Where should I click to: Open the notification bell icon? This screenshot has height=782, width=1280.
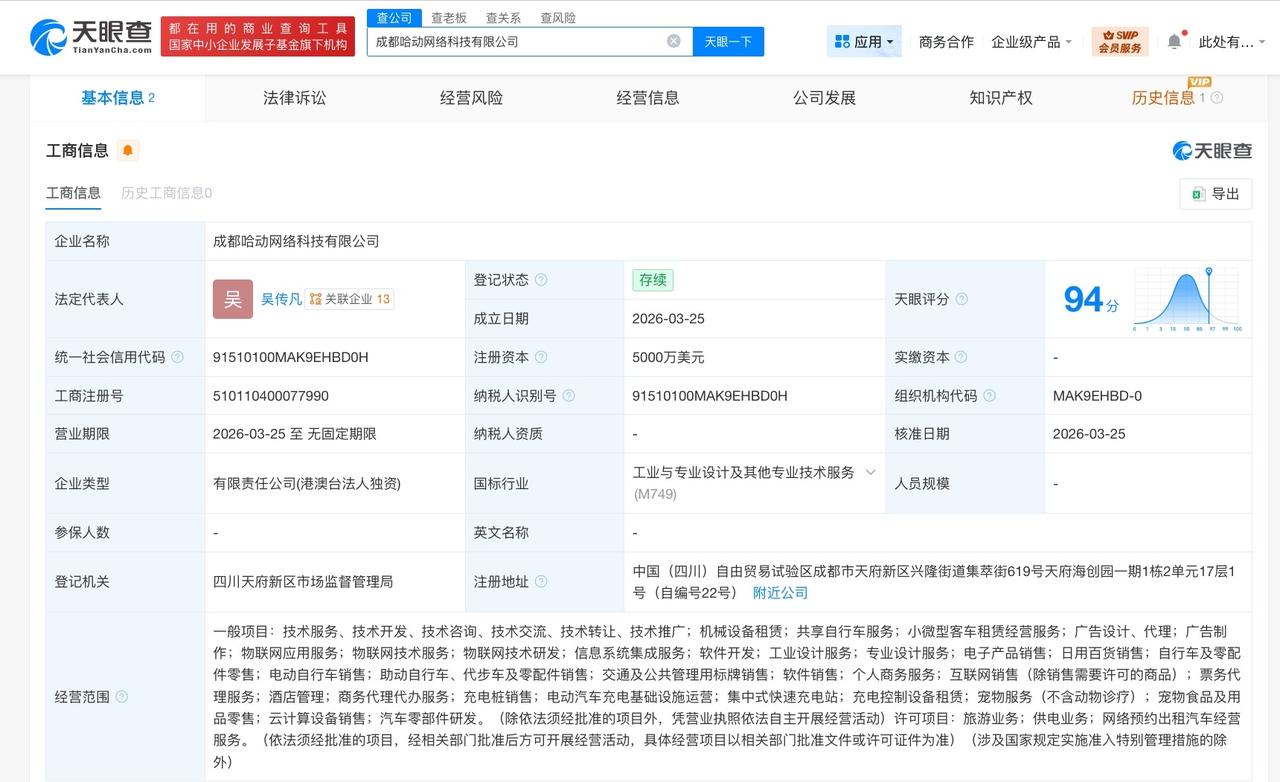coord(1174,40)
